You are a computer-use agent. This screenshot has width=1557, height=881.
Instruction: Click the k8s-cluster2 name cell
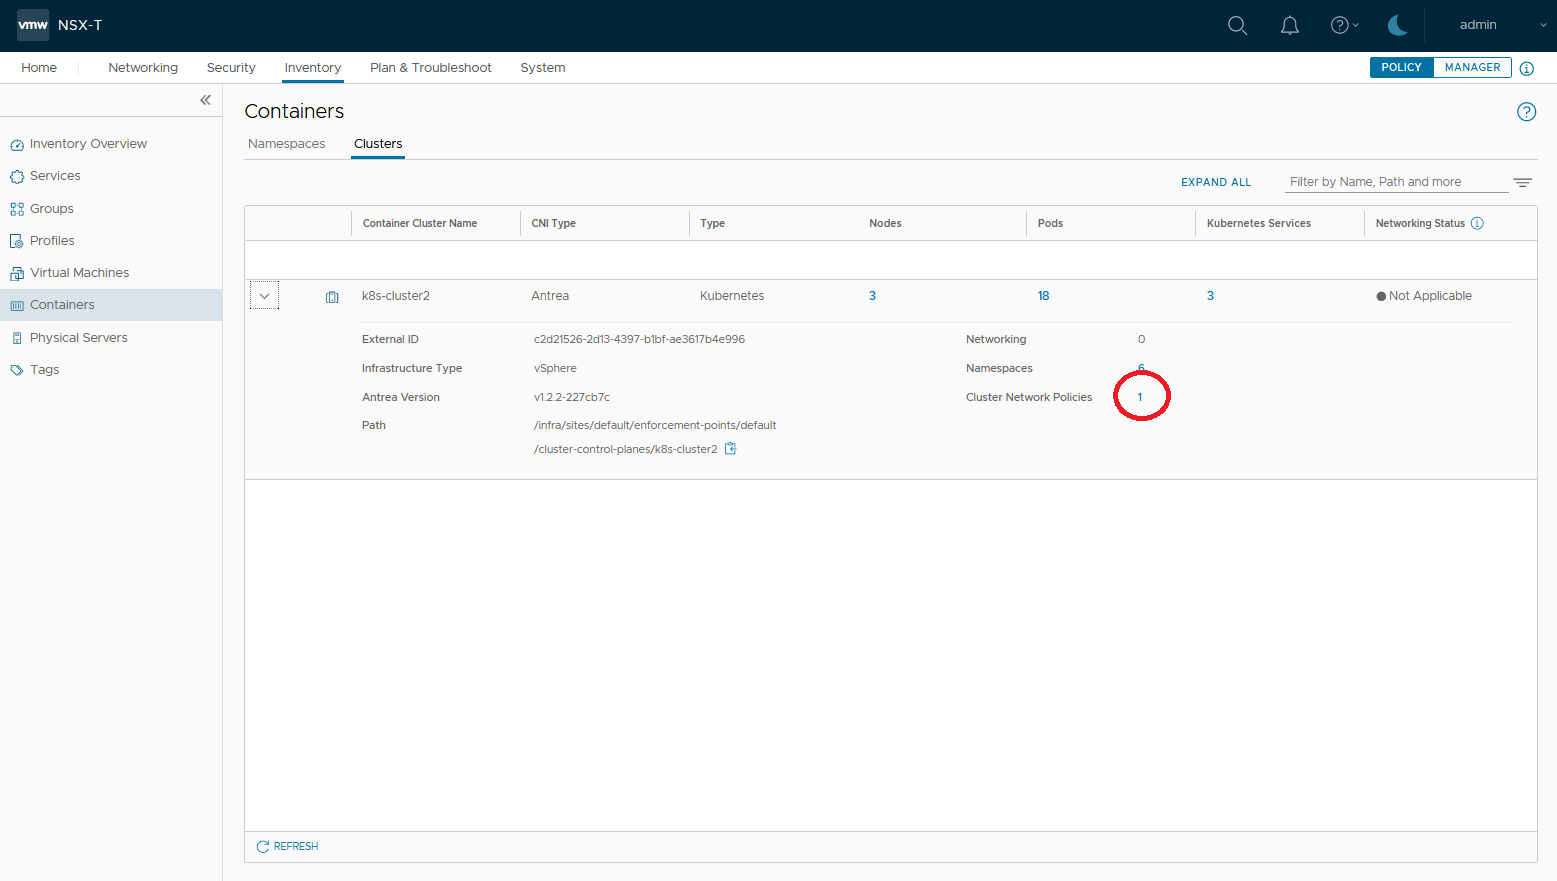point(396,296)
